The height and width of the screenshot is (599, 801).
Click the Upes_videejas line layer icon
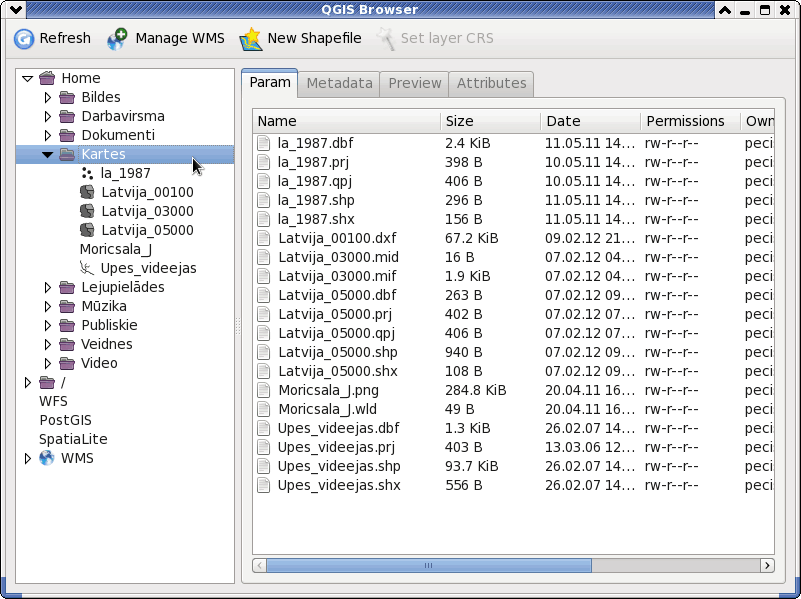(x=87, y=268)
